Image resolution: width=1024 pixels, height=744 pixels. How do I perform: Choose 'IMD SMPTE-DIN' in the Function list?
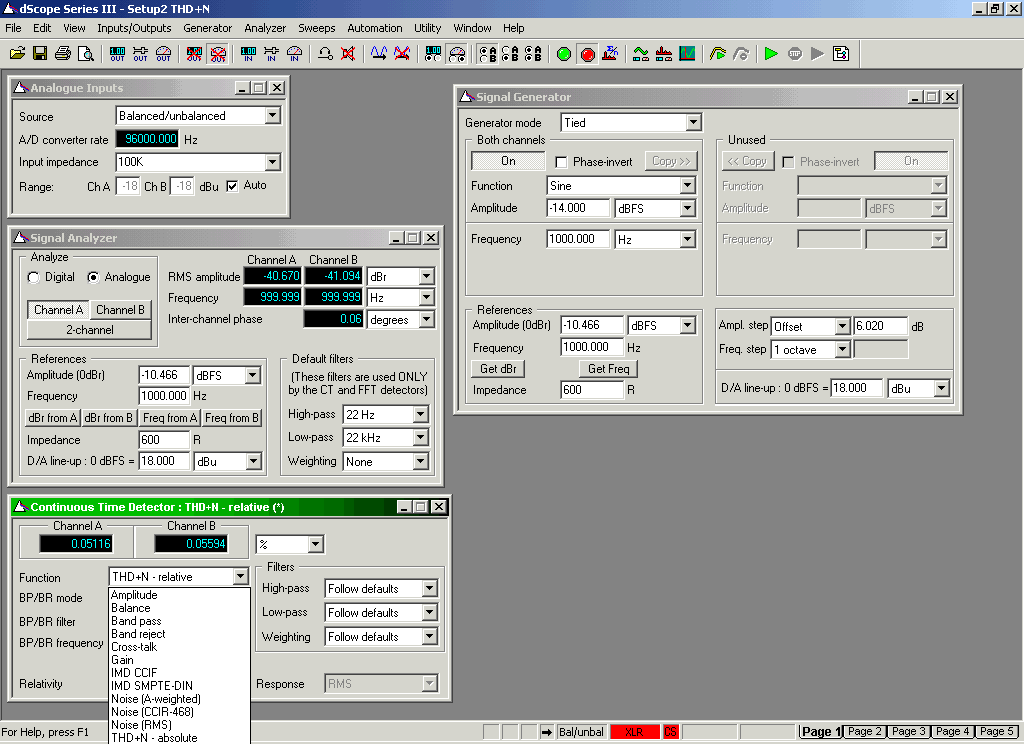tap(179, 686)
